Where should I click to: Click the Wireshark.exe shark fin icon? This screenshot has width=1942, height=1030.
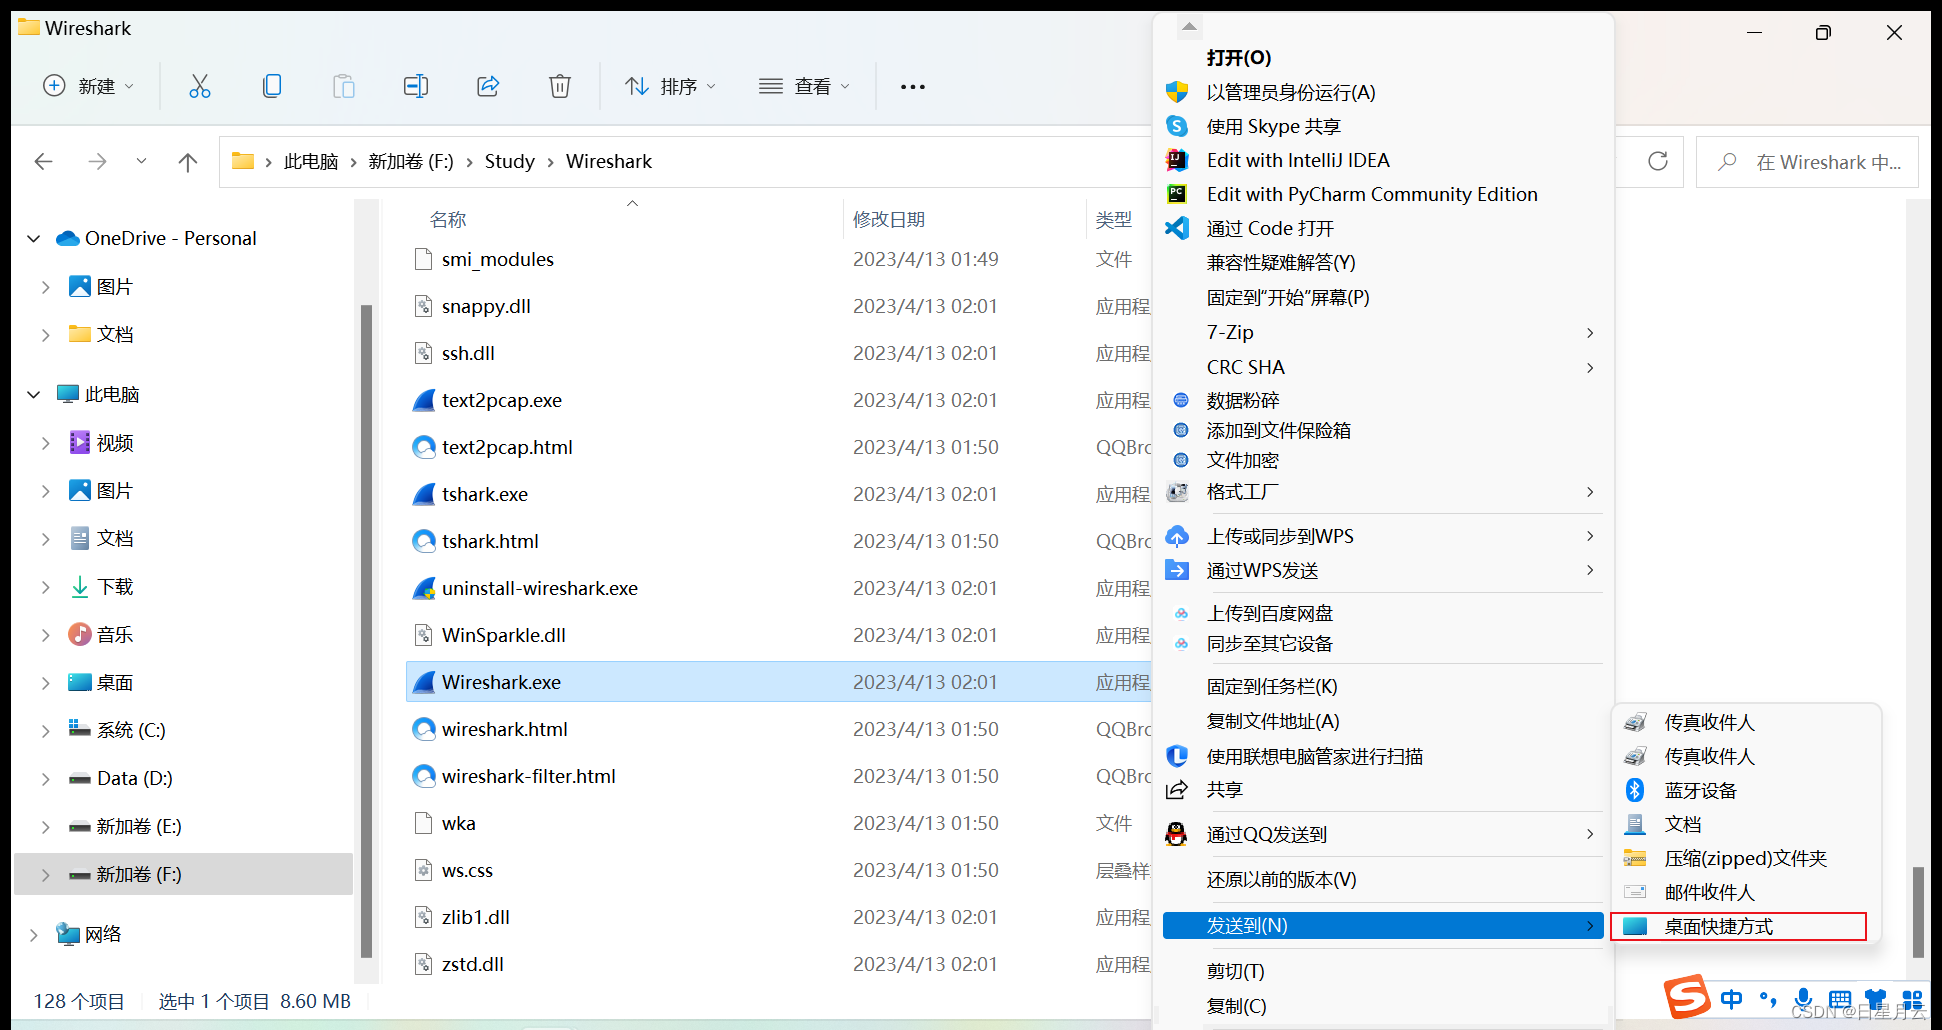424,682
